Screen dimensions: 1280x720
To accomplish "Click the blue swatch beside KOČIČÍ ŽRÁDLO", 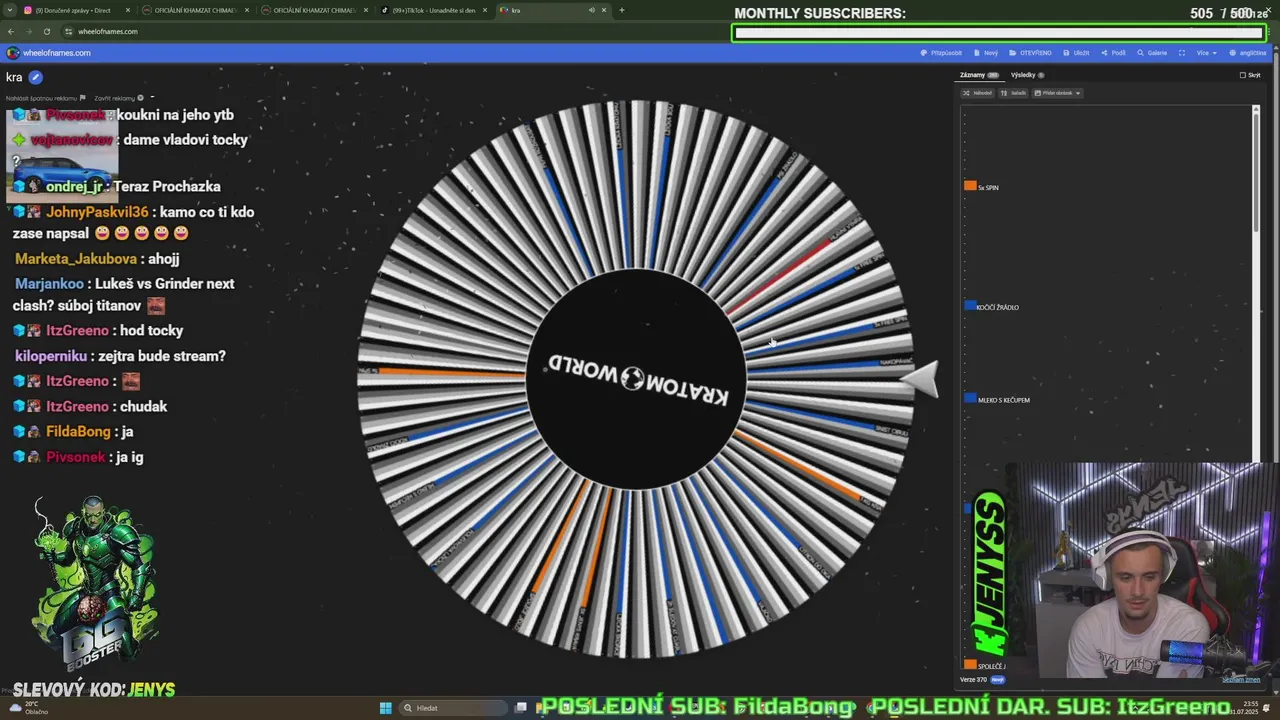I will pos(970,306).
